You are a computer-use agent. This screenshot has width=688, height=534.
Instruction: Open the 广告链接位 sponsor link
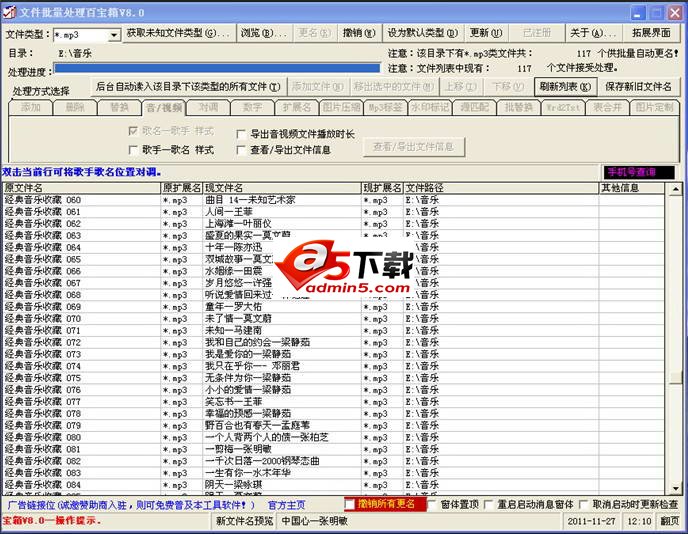[x=131, y=505]
